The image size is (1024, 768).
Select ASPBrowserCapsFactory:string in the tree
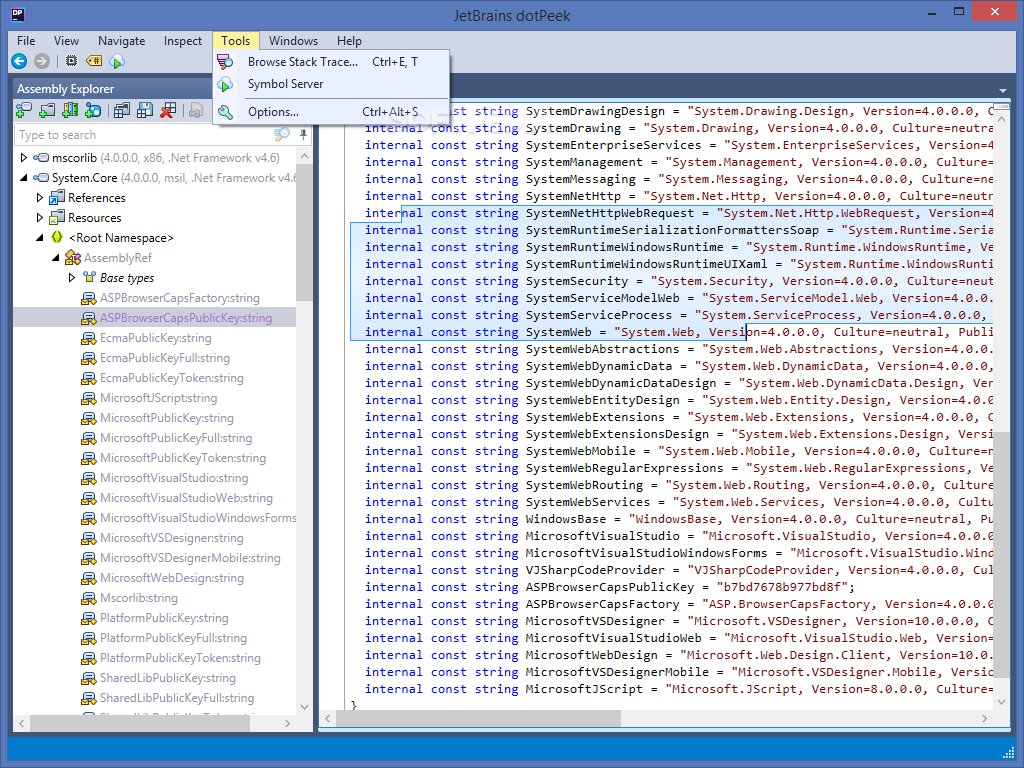[x=180, y=298]
